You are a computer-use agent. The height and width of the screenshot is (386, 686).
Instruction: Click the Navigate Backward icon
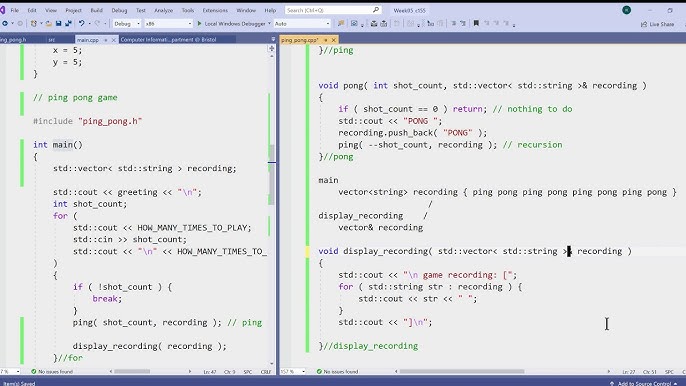click(5, 24)
